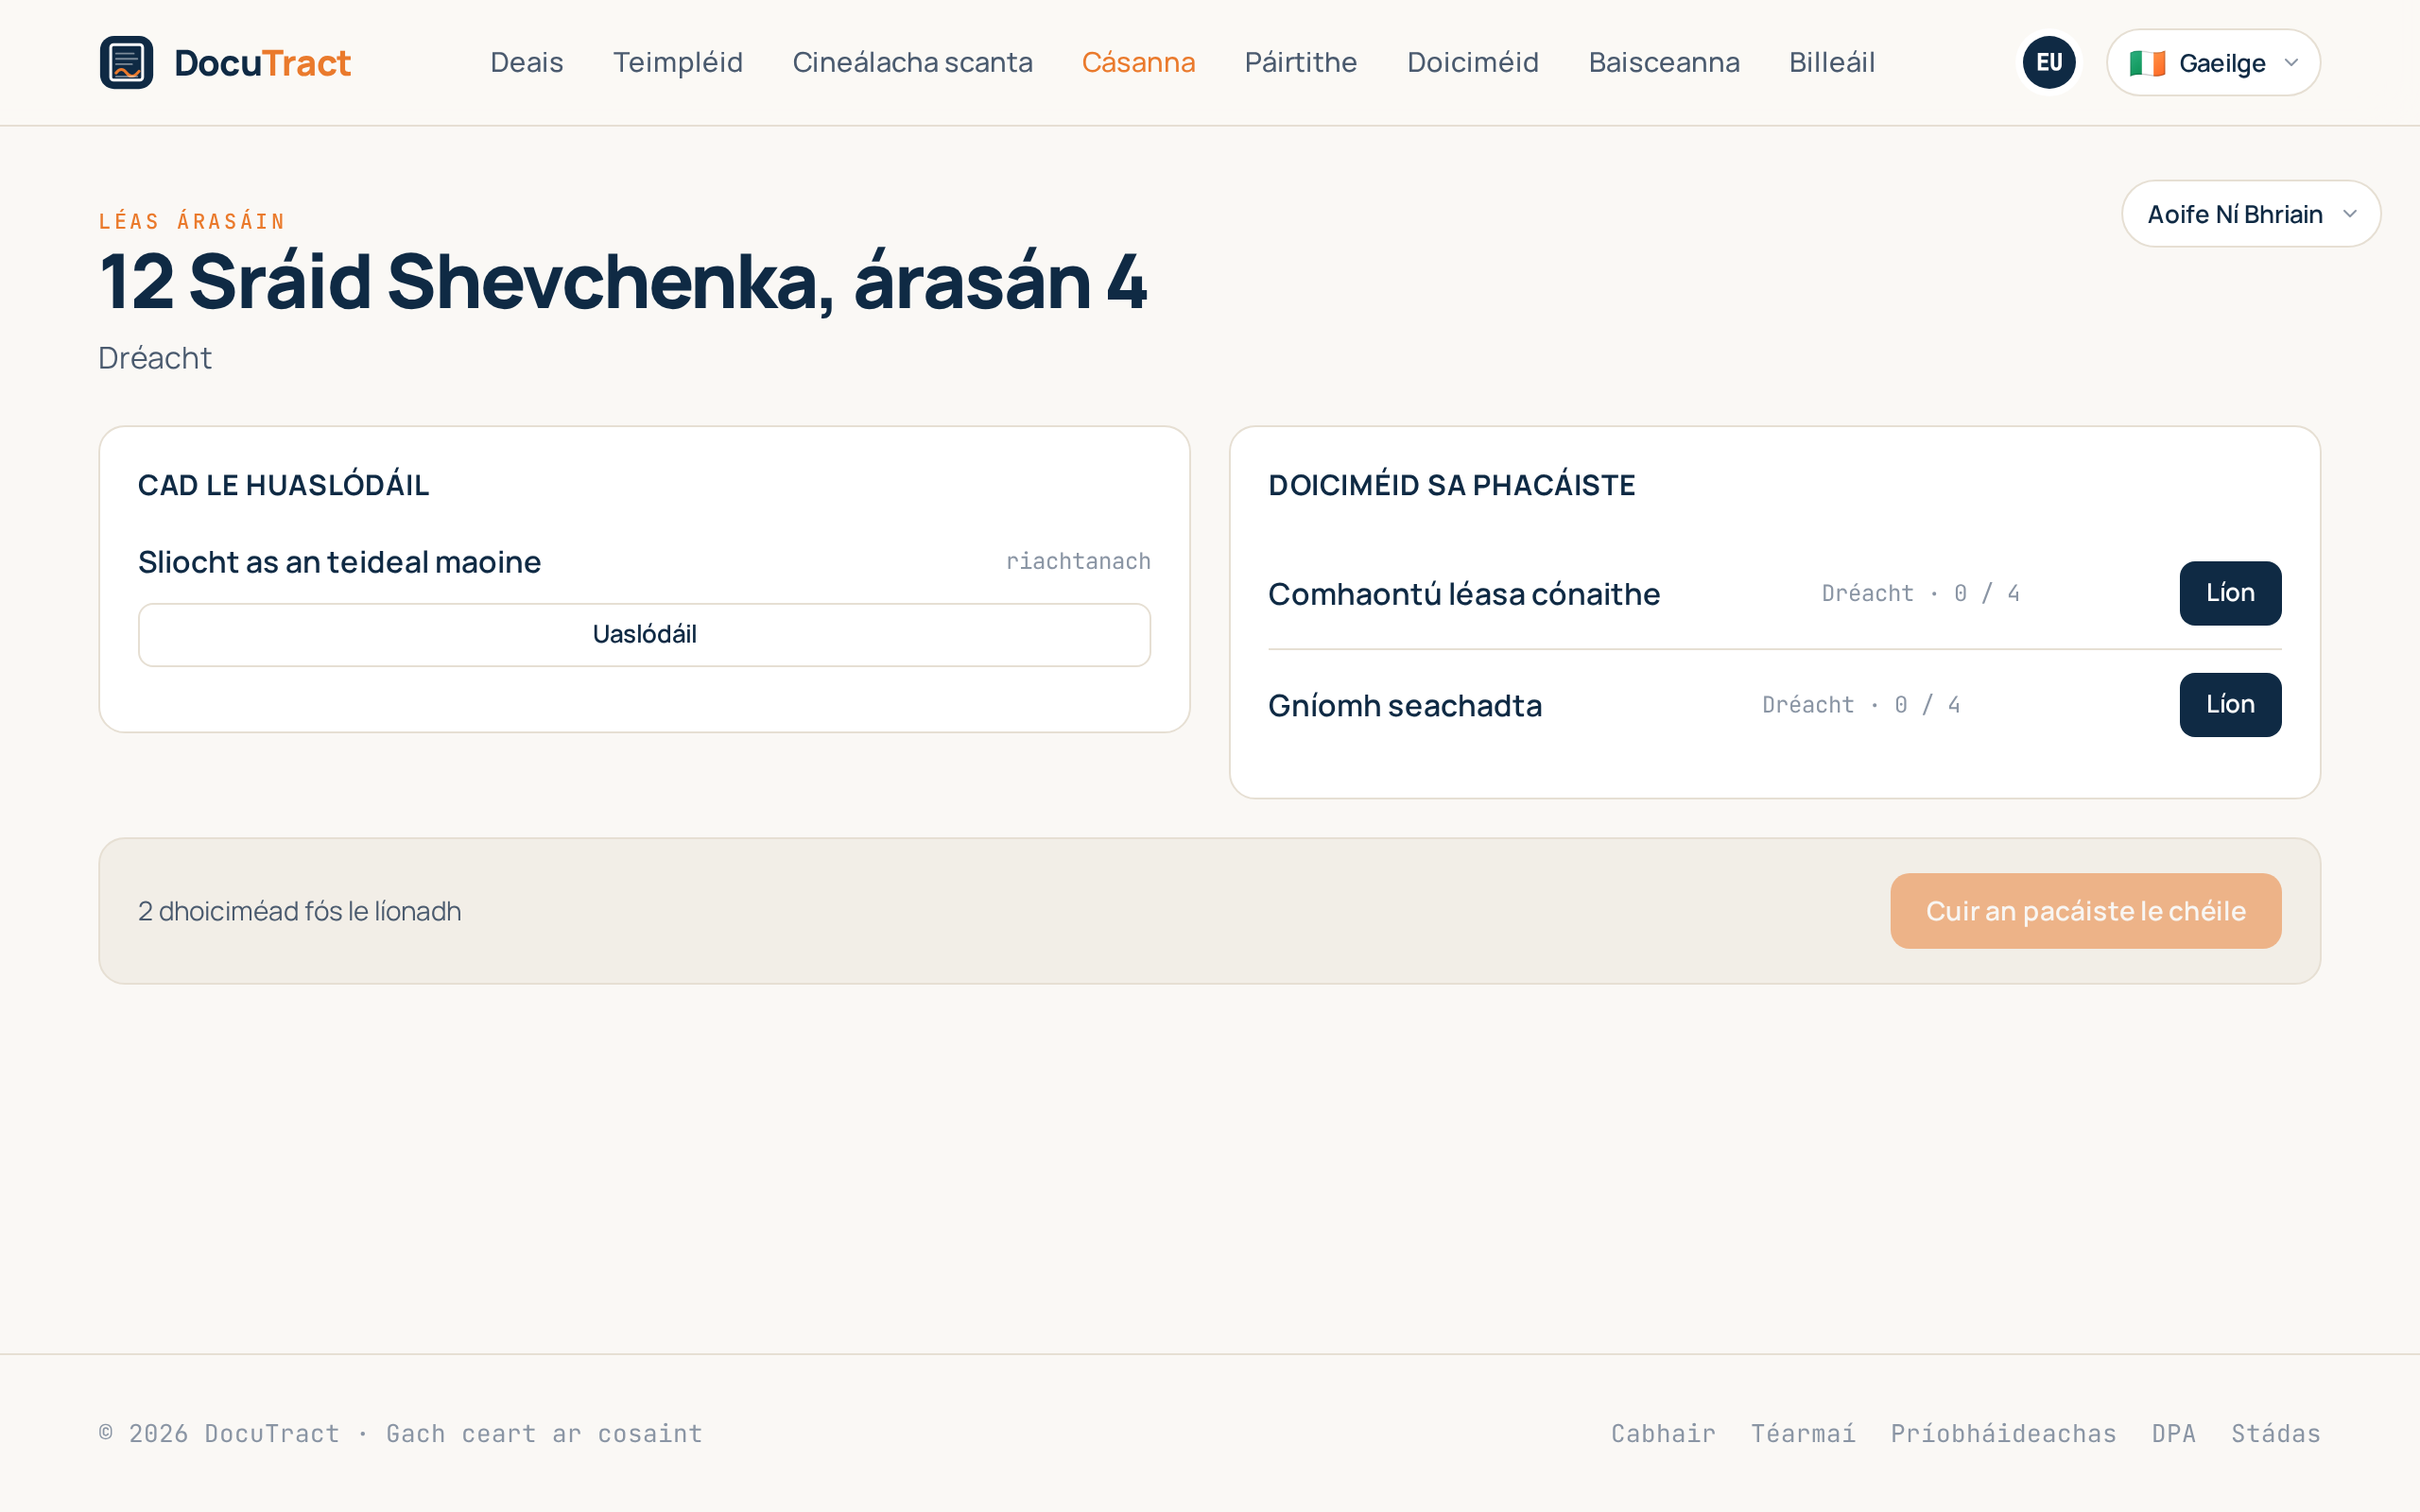The height and width of the screenshot is (1512, 2420).
Task: Open the Stádas footer link
Action: pos(2275,1433)
